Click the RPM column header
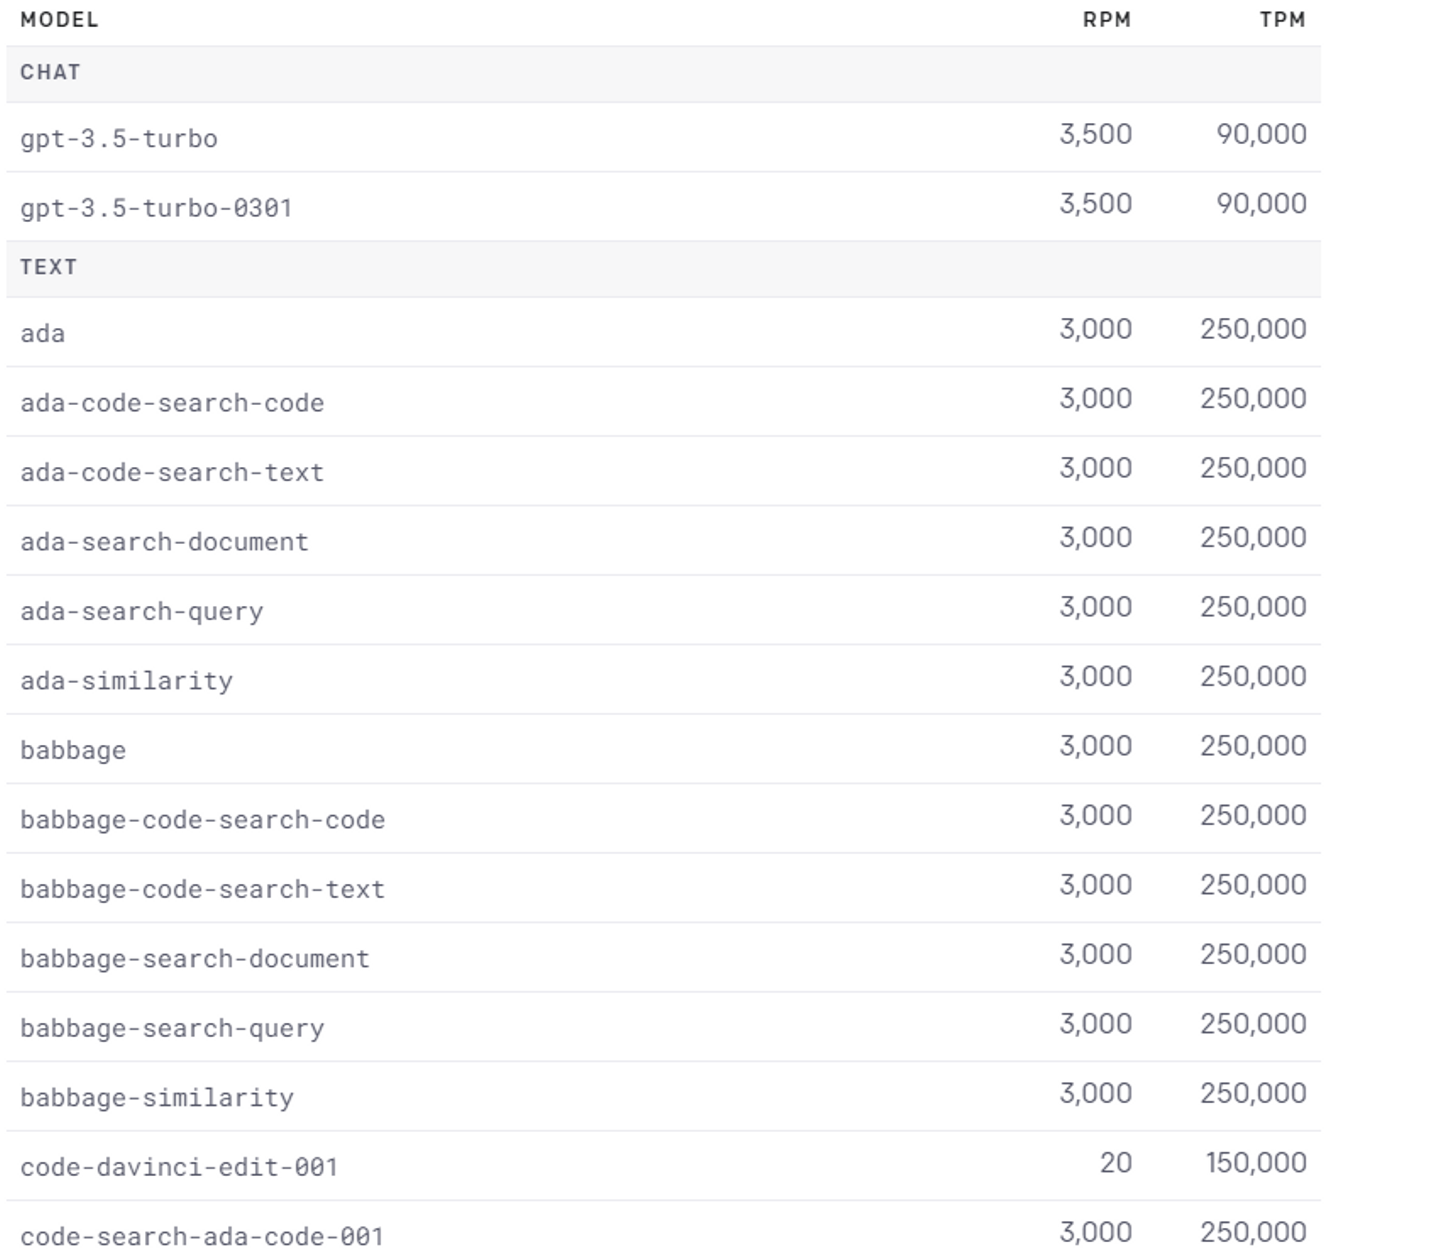This screenshot has width=1440, height=1254. click(1106, 20)
